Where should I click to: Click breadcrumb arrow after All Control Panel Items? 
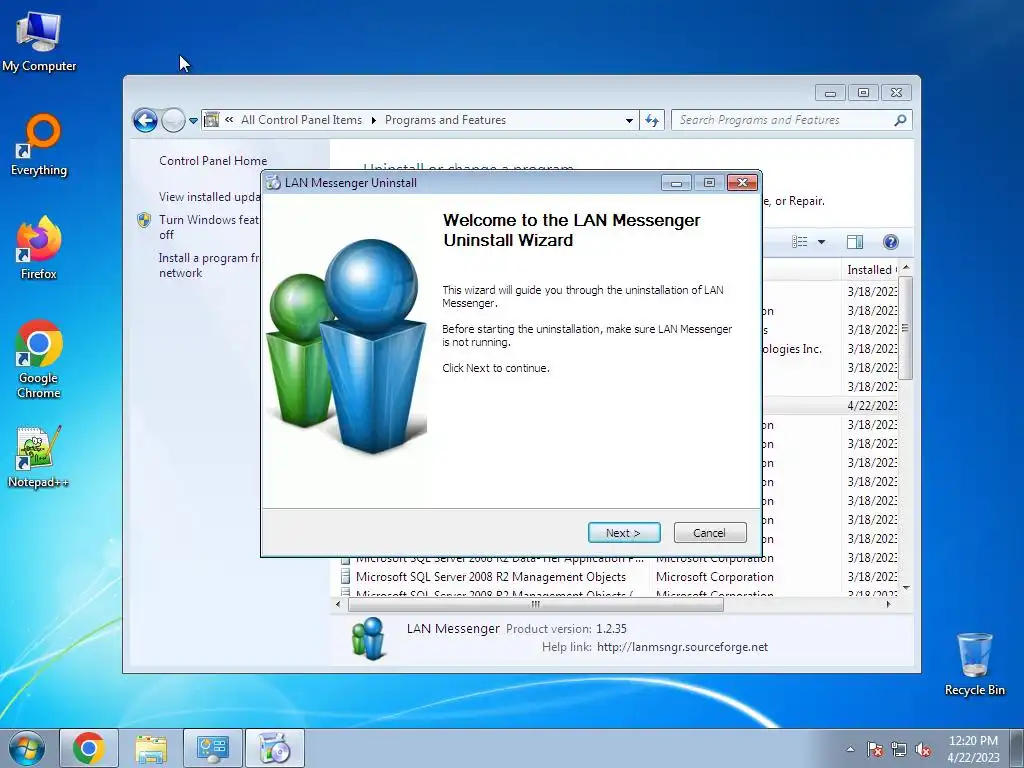(374, 120)
